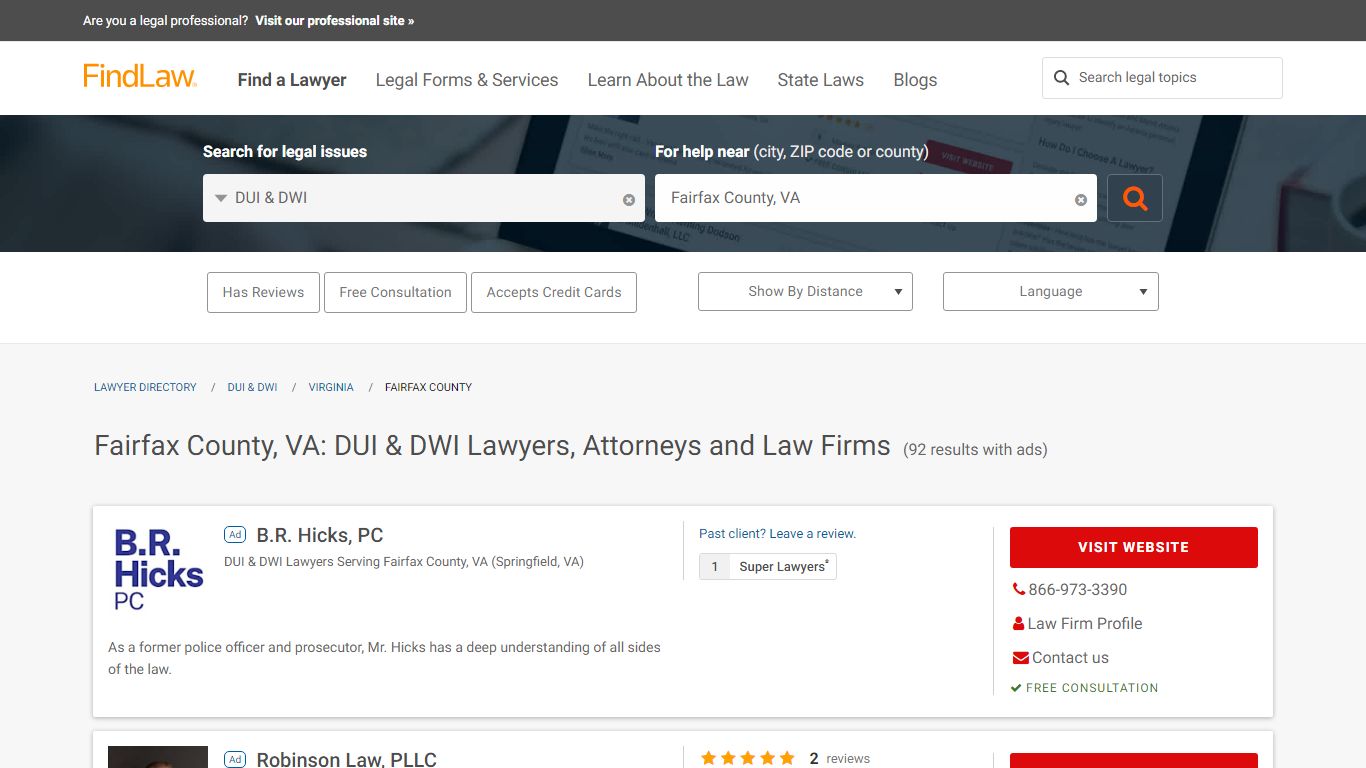Click the phone icon next to 866-973-3390

1019,590
